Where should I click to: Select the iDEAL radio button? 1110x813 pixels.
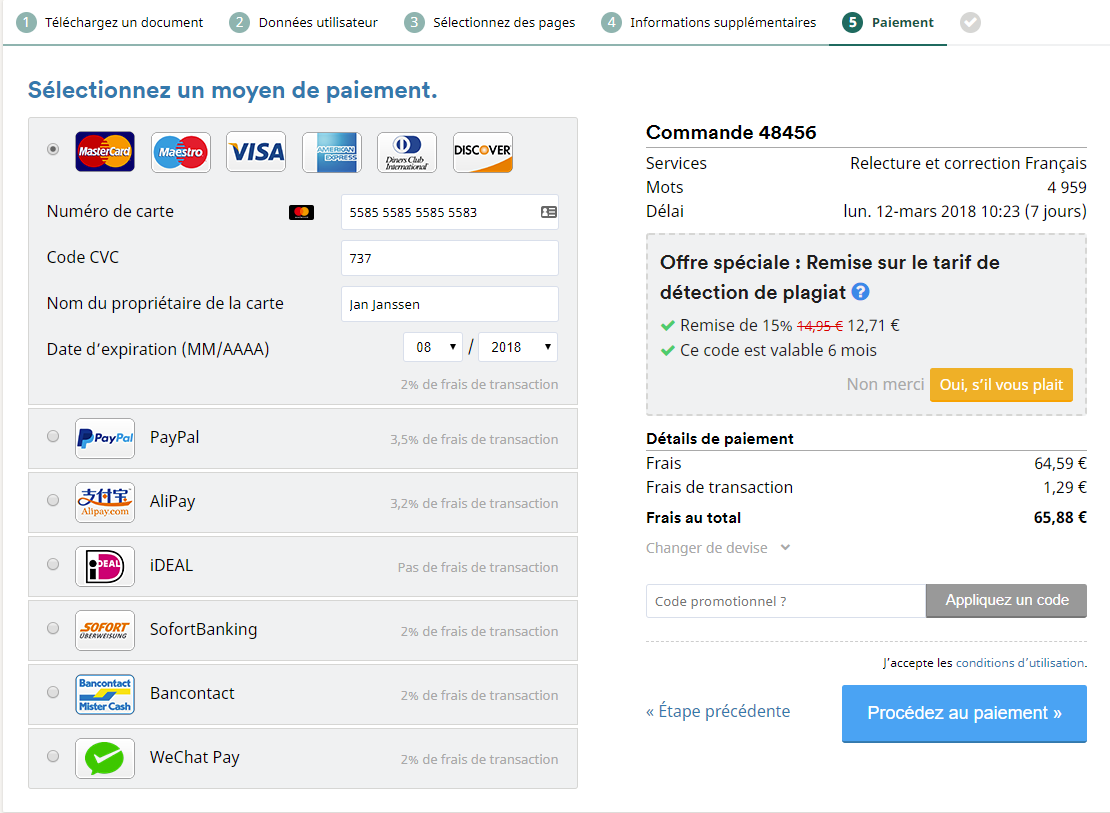pyautogui.click(x=53, y=564)
